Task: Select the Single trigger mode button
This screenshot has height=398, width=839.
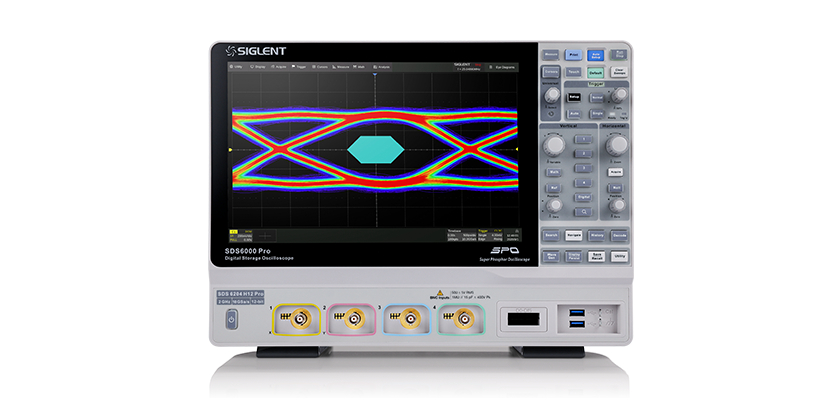Action: tap(597, 114)
